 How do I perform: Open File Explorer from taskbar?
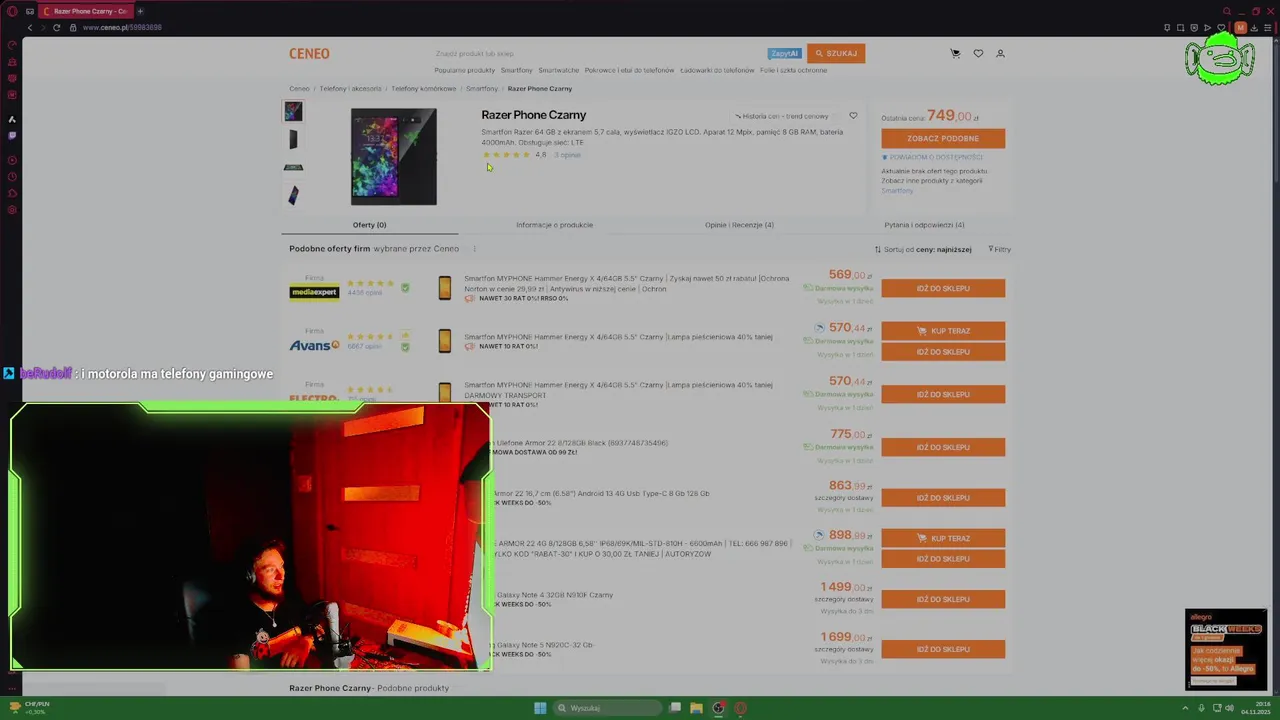point(696,708)
